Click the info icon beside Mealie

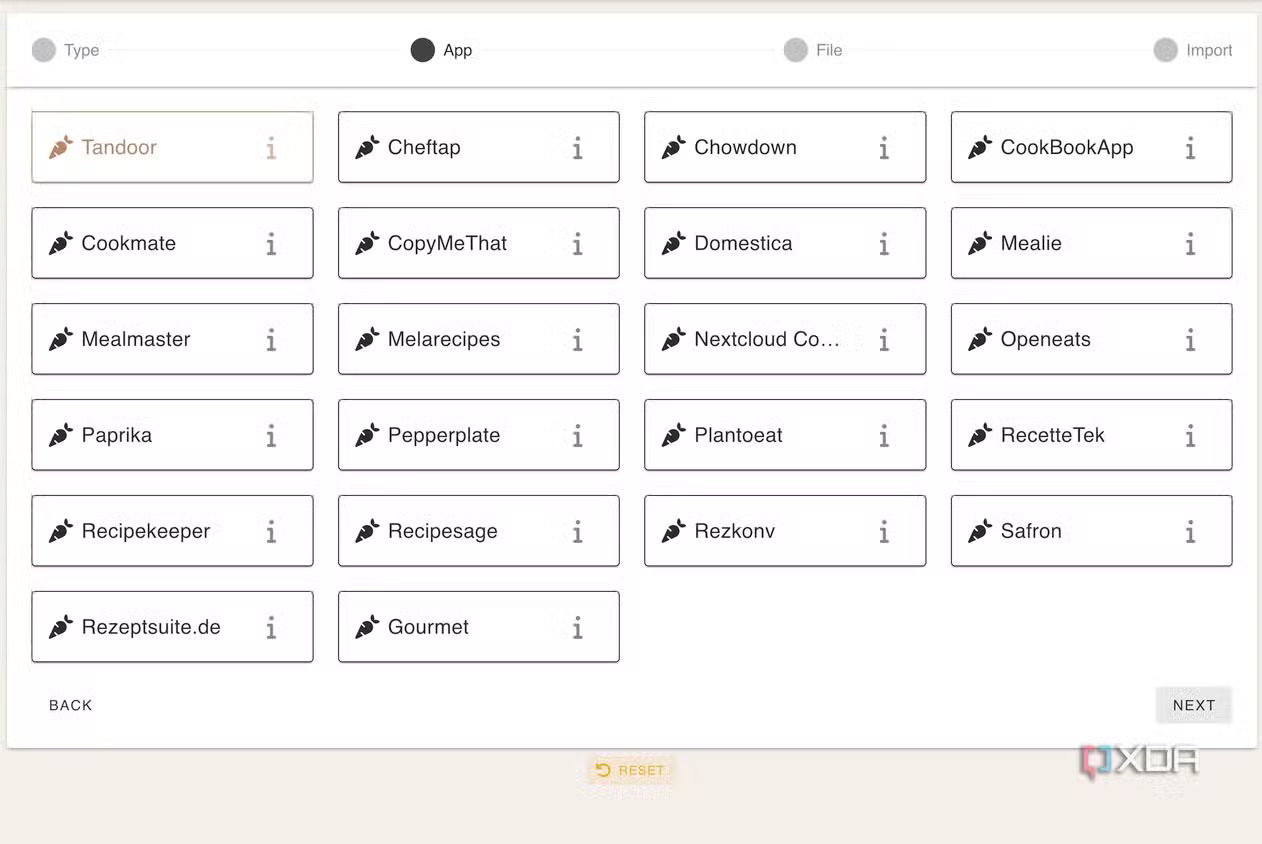tap(1190, 244)
